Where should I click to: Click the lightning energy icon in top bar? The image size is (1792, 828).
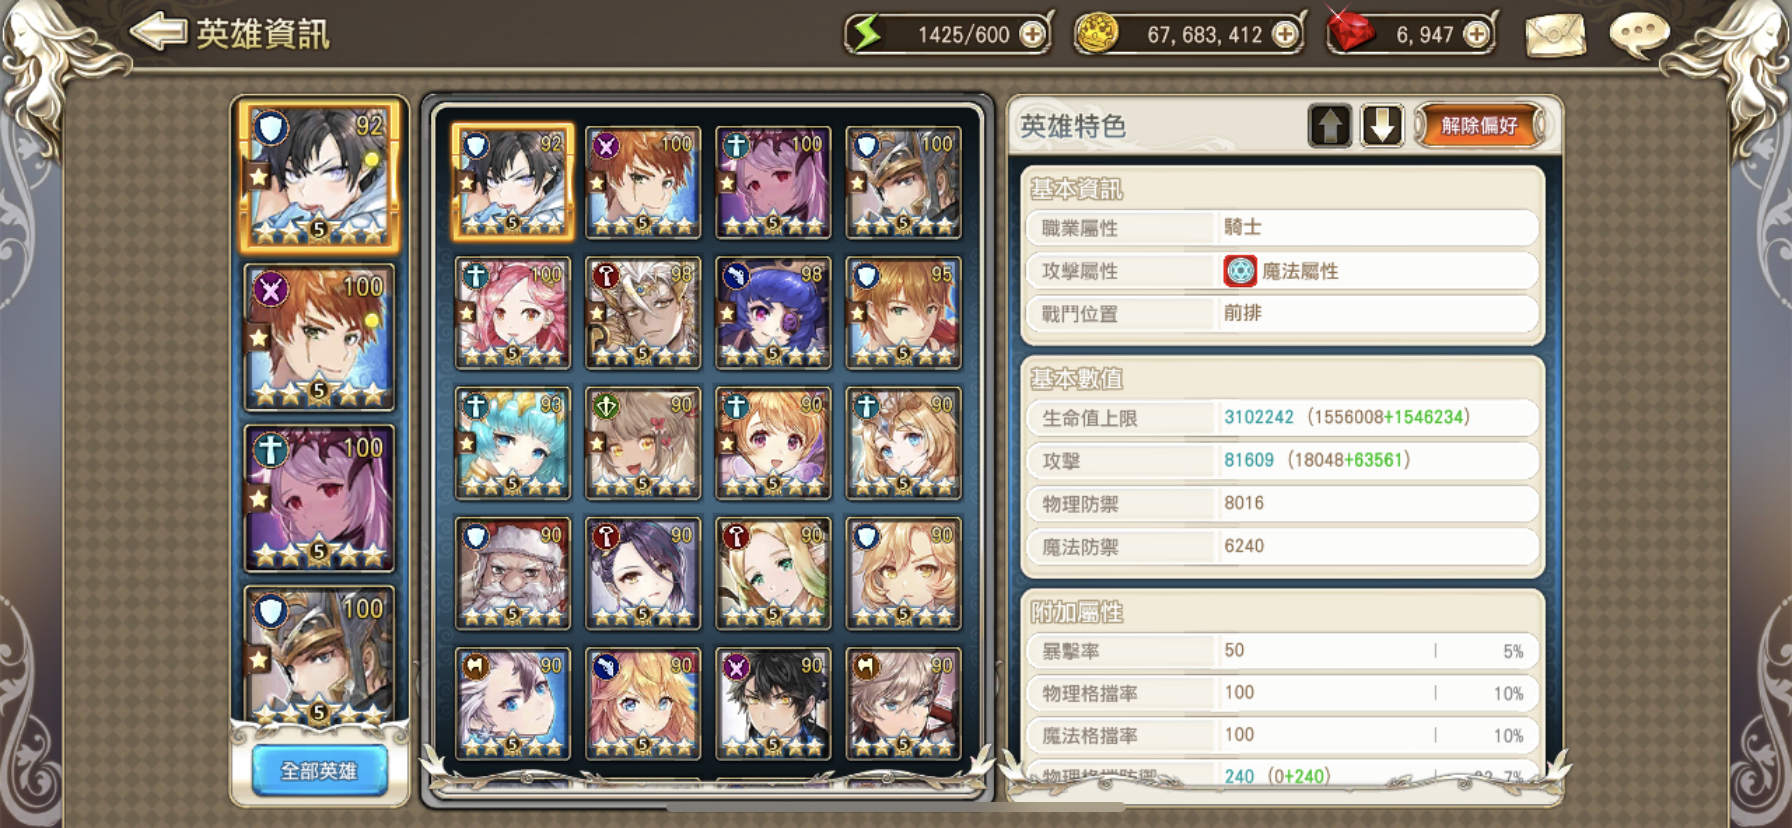(x=867, y=34)
